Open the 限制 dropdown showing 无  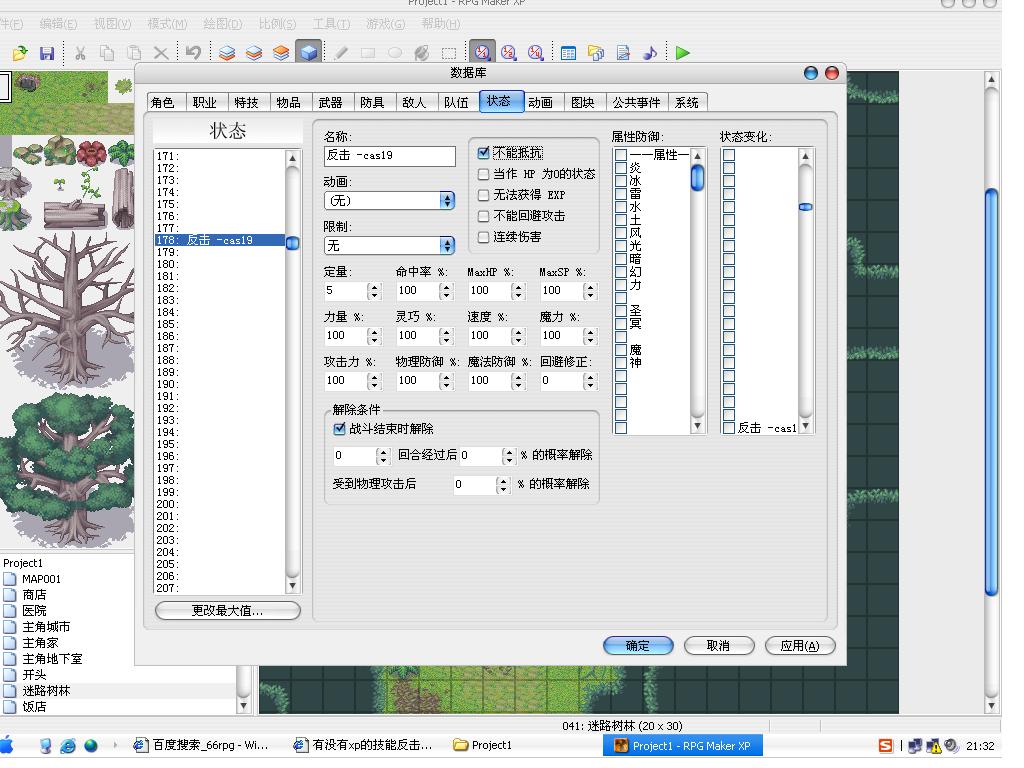click(389, 246)
